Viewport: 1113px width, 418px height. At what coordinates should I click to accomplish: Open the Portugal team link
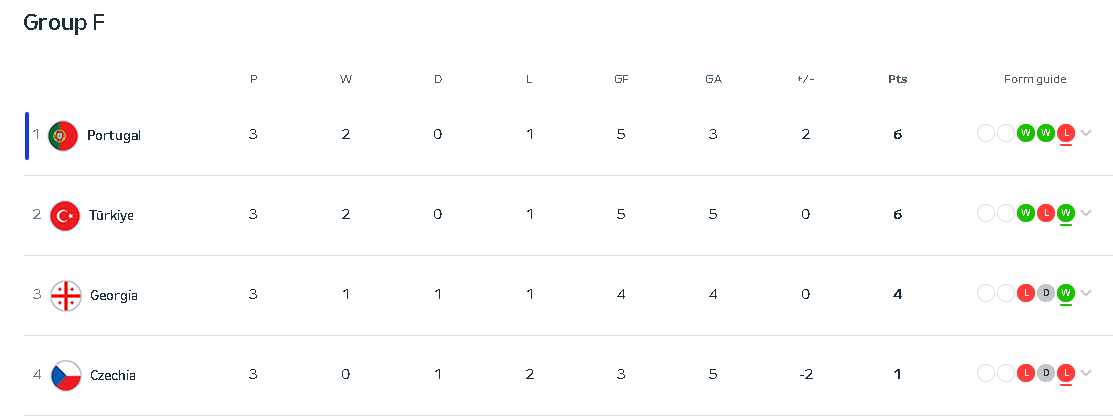(x=114, y=136)
